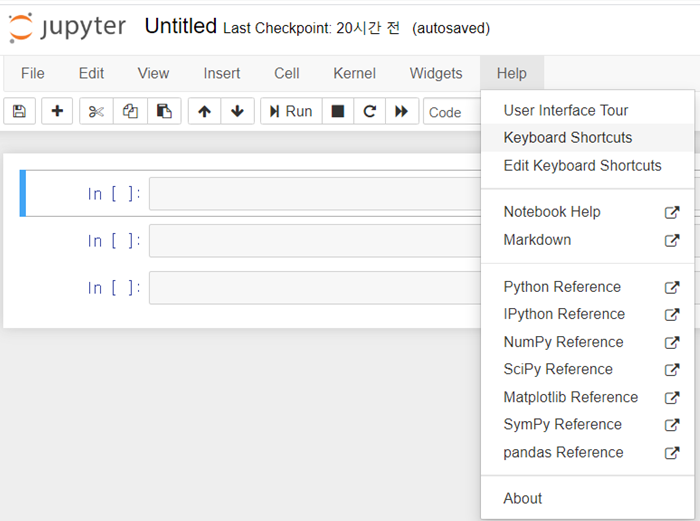Select Edit Keyboard Shortcuts
Screen dimensions: 700x521
pos(588,166)
